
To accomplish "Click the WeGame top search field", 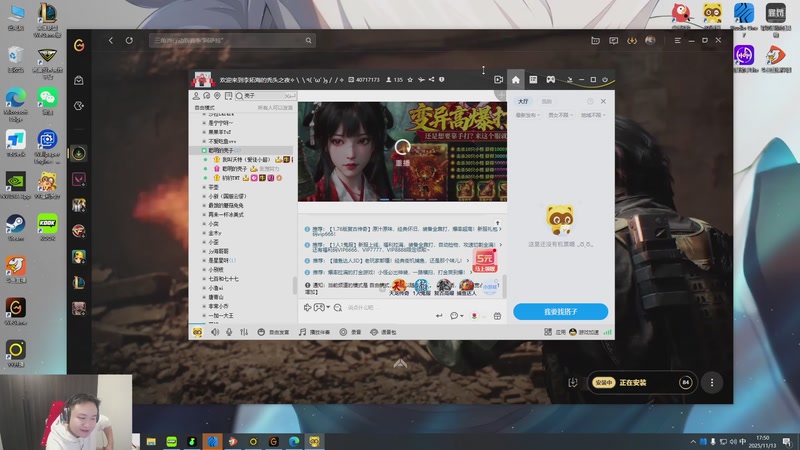I will pyautogui.click(x=232, y=40).
